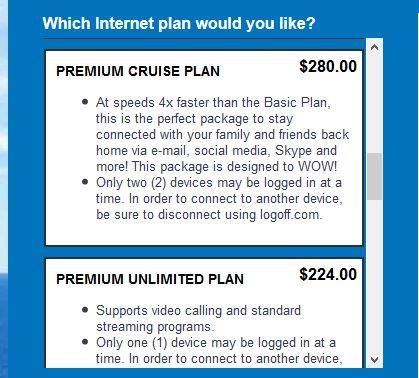Click the 'Only two (2) devices' text line

tap(219, 183)
